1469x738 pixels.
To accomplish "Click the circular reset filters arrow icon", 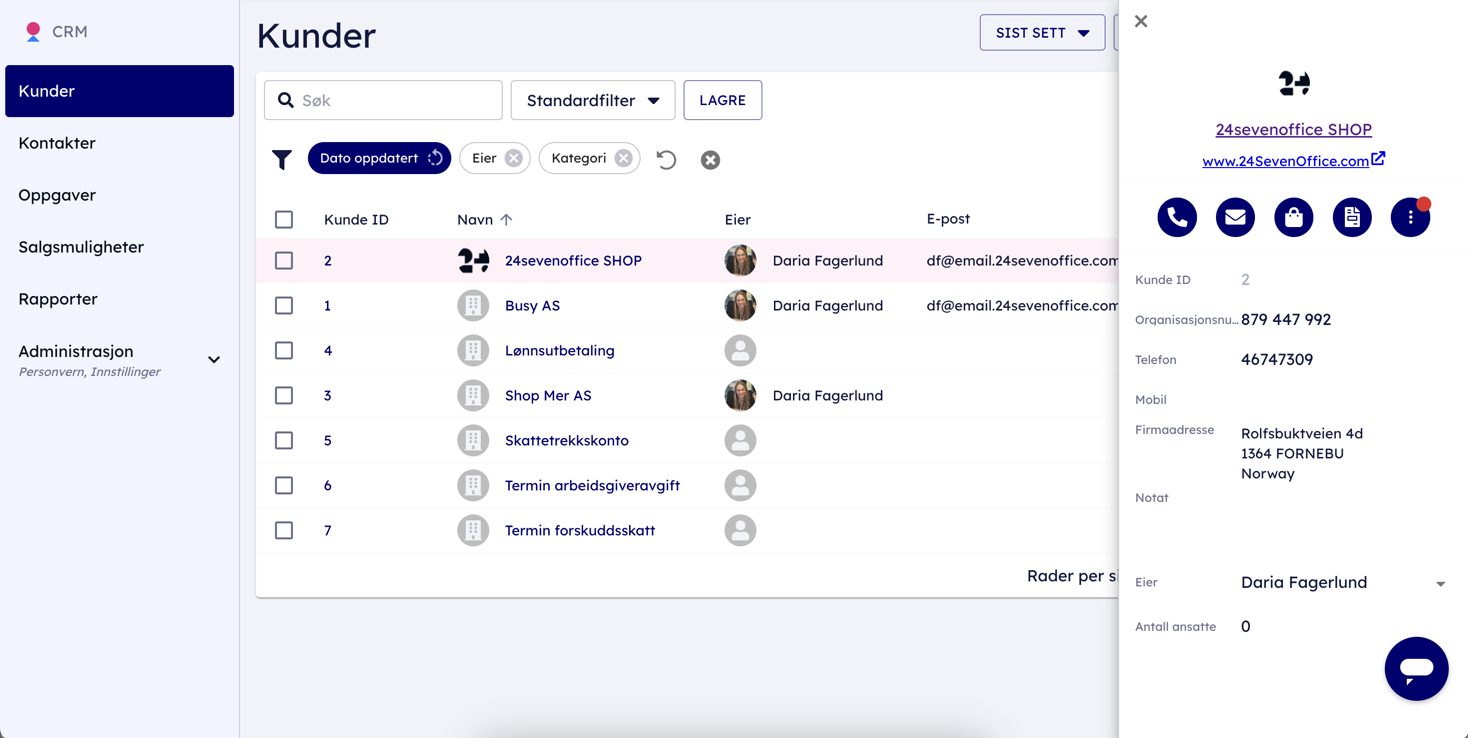I will [x=666, y=159].
